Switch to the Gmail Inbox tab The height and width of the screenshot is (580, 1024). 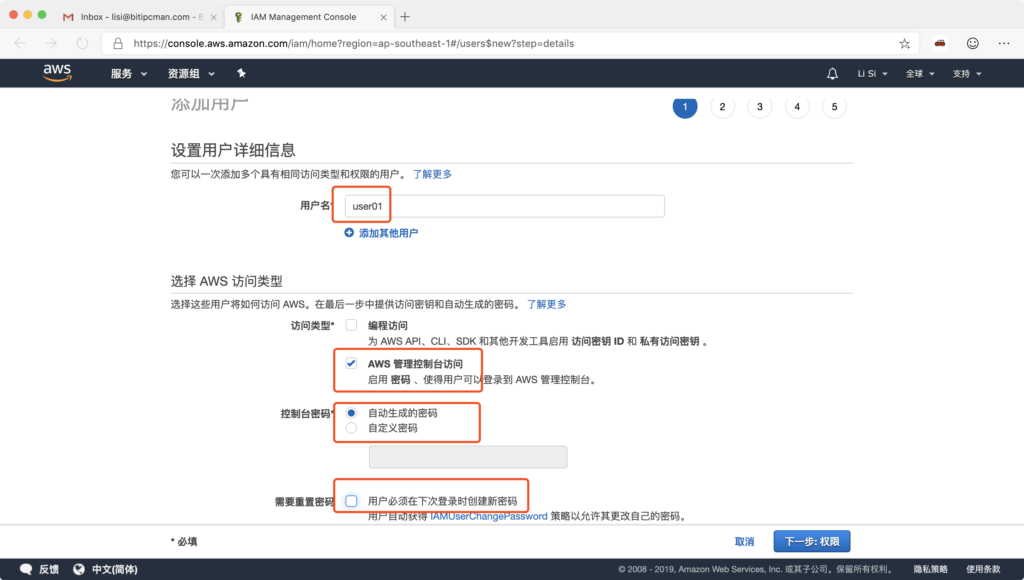pyautogui.click(x=139, y=17)
